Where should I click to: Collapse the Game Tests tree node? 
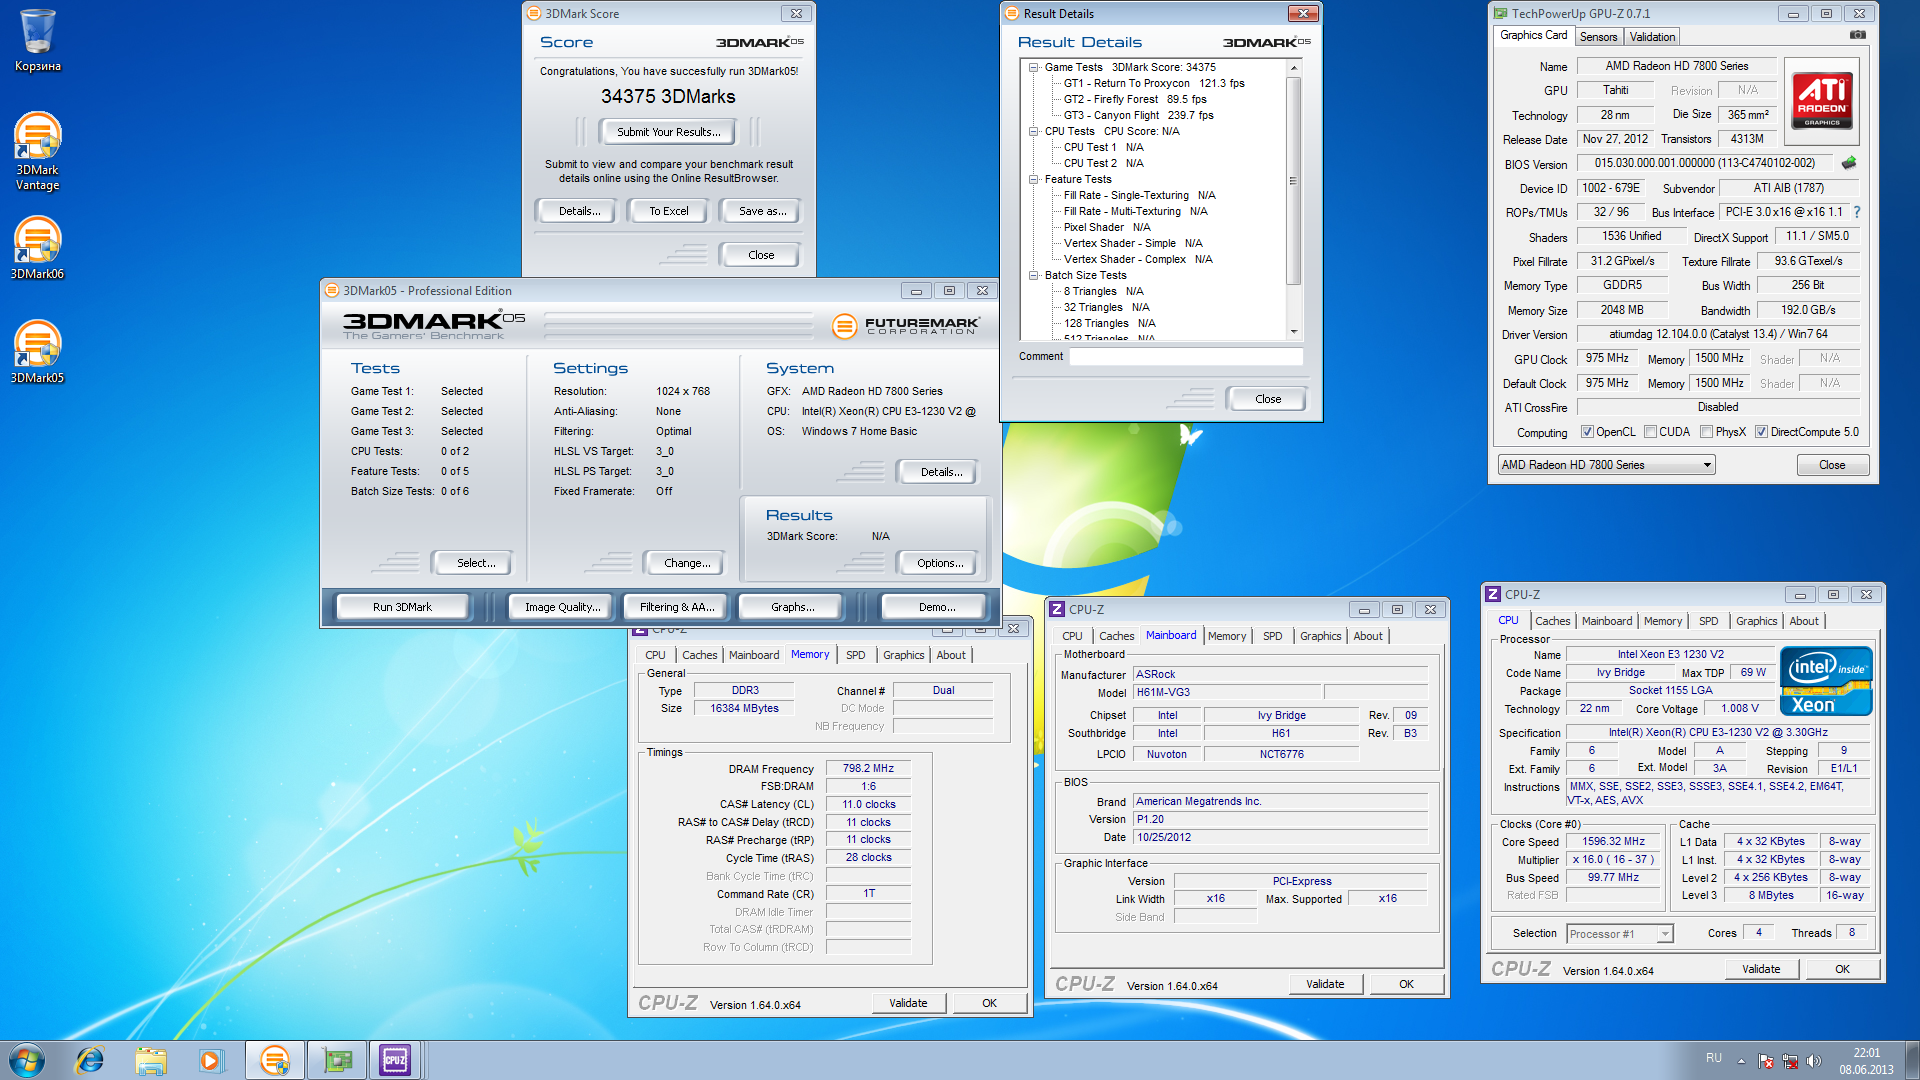point(1033,67)
